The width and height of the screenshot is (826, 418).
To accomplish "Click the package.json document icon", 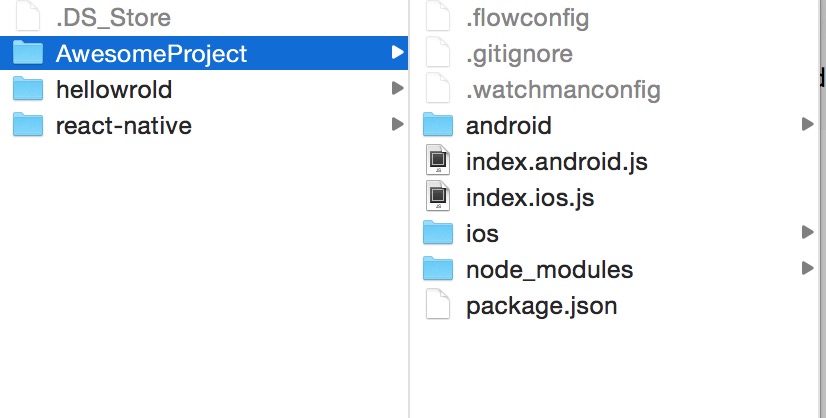I will [x=438, y=304].
